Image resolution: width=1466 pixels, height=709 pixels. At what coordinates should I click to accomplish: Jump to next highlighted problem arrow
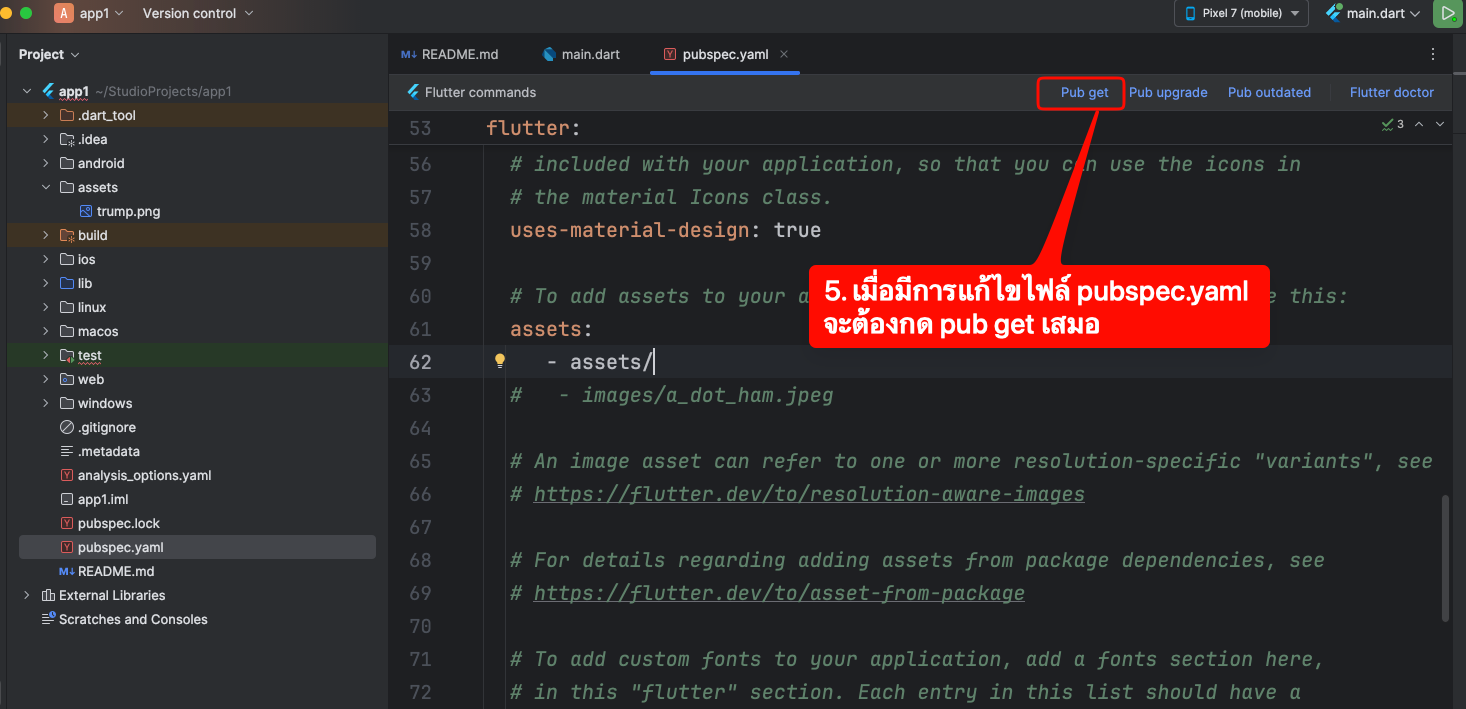pyautogui.click(x=1440, y=124)
